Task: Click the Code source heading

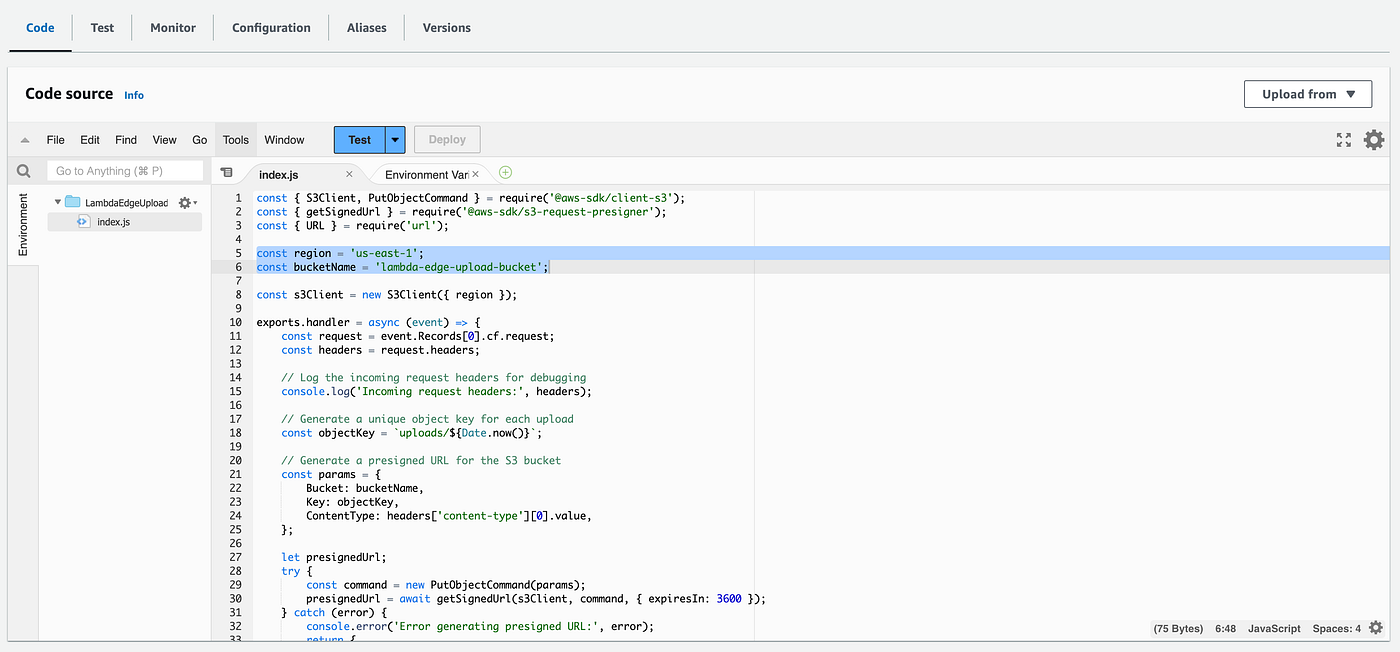Action: click(x=69, y=94)
